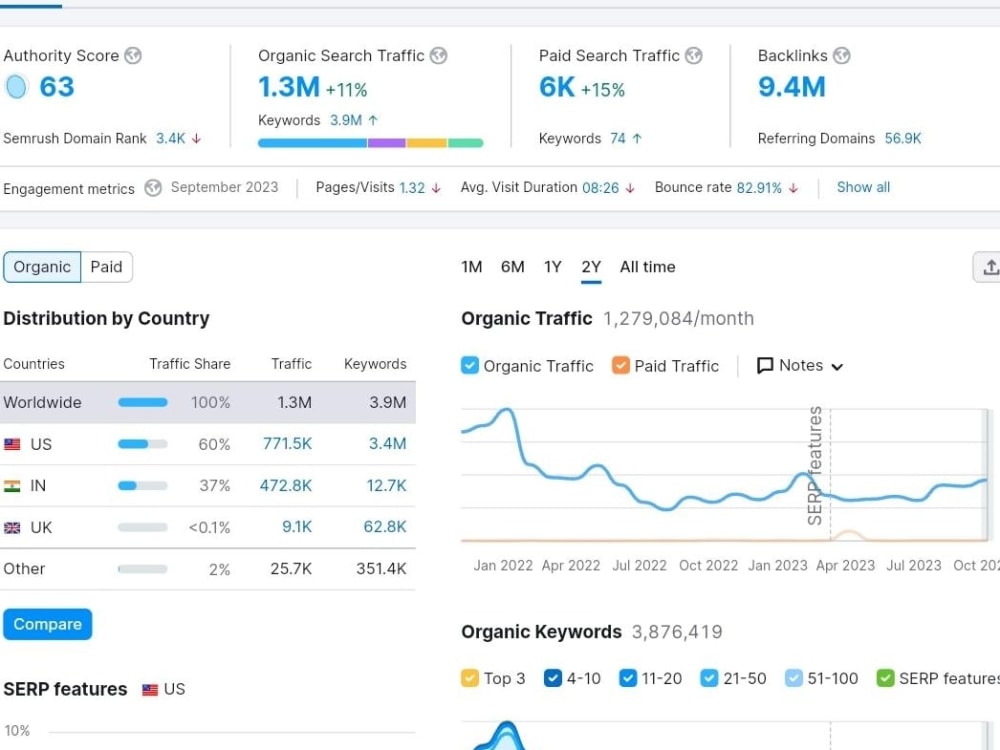Screen dimensions: 1000x750
Task: Switch to the Organic tab
Action: pos(42,267)
